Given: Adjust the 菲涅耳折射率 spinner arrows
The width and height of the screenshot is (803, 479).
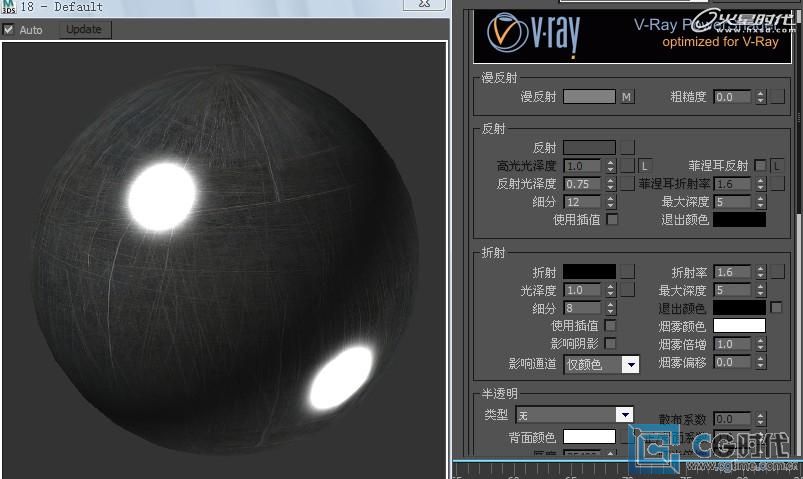Looking at the screenshot, I should [x=760, y=184].
